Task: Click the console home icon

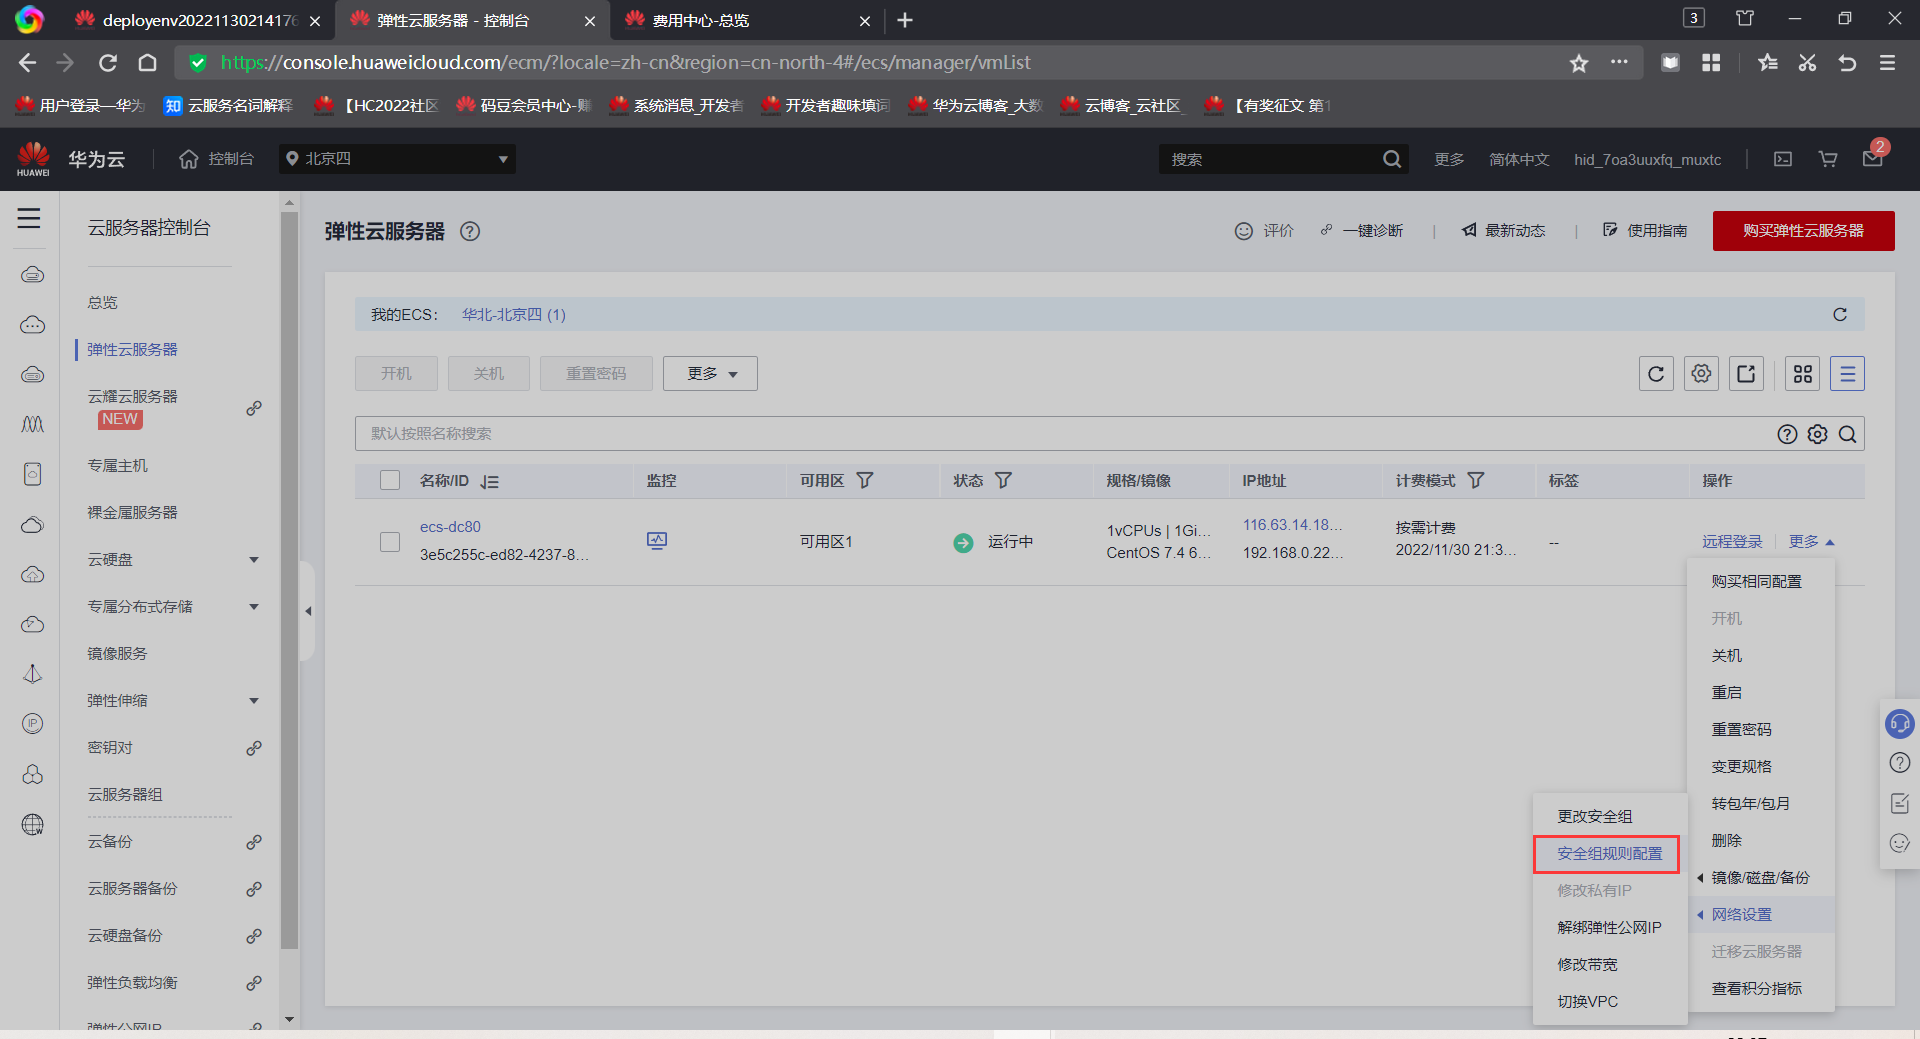Action: tap(189, 159)
